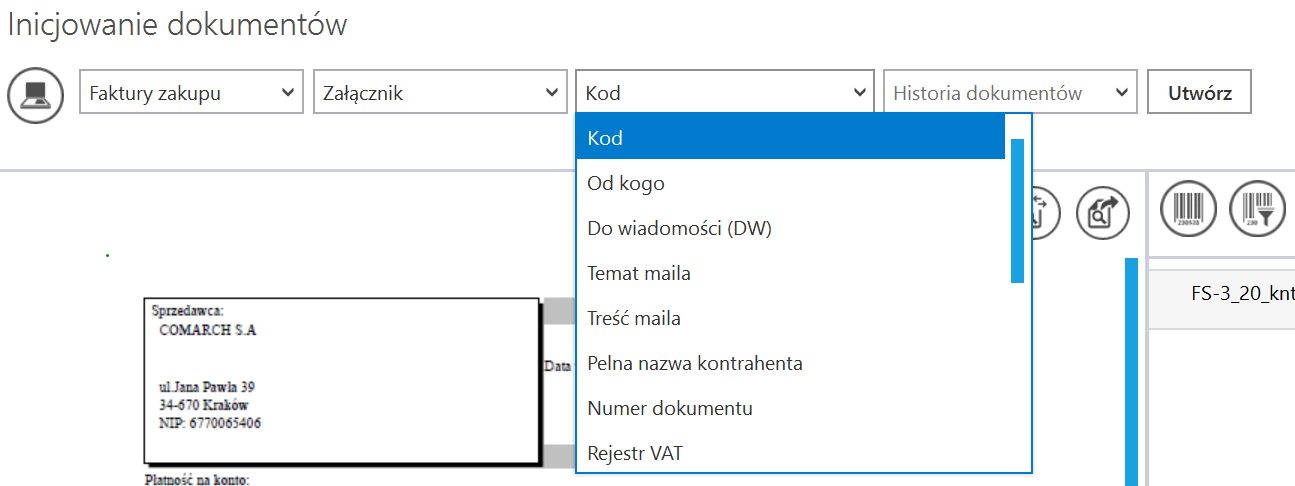Click the document search export icon

tap(1103, 211)
